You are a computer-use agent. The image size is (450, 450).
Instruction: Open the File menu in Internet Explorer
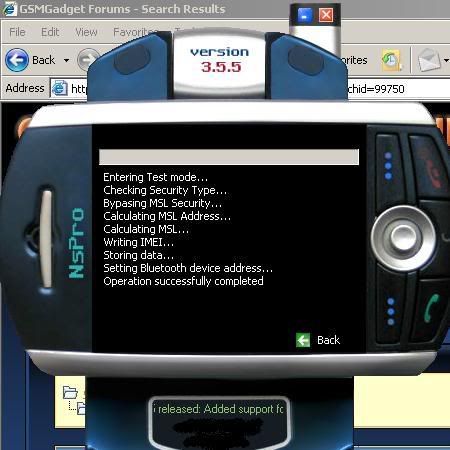pyautogui.click(x=17, y=32)
